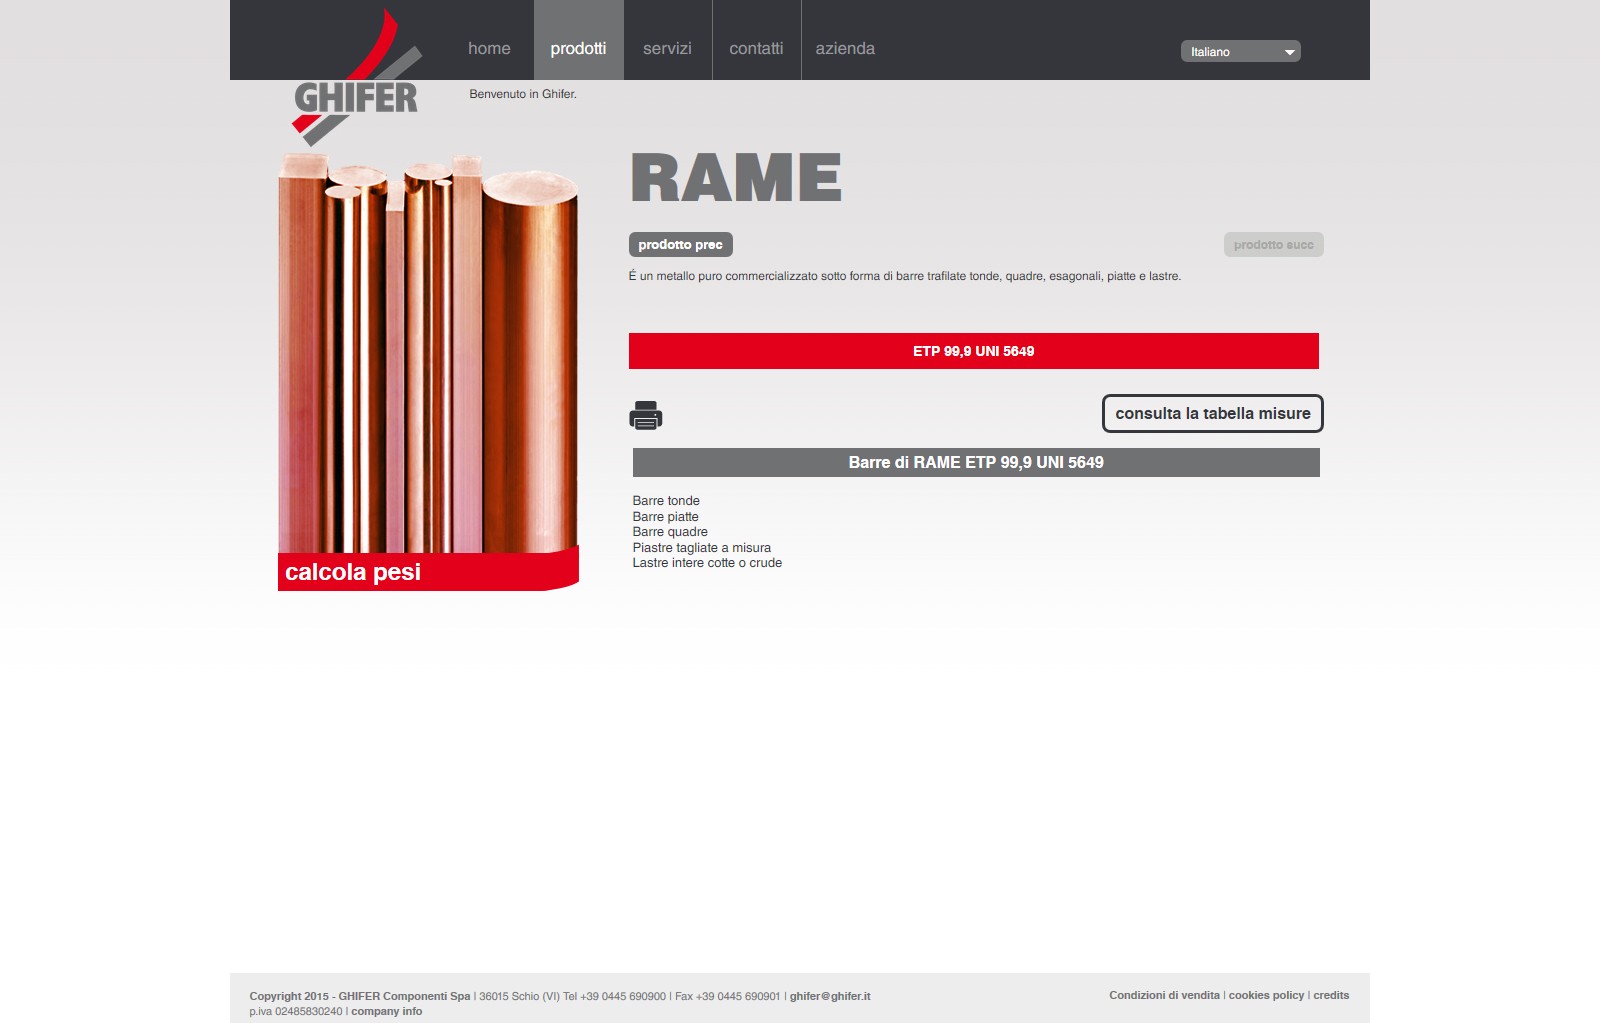
Task: Click the Benvenuto in Ghifer text
Action: point(523,94)
